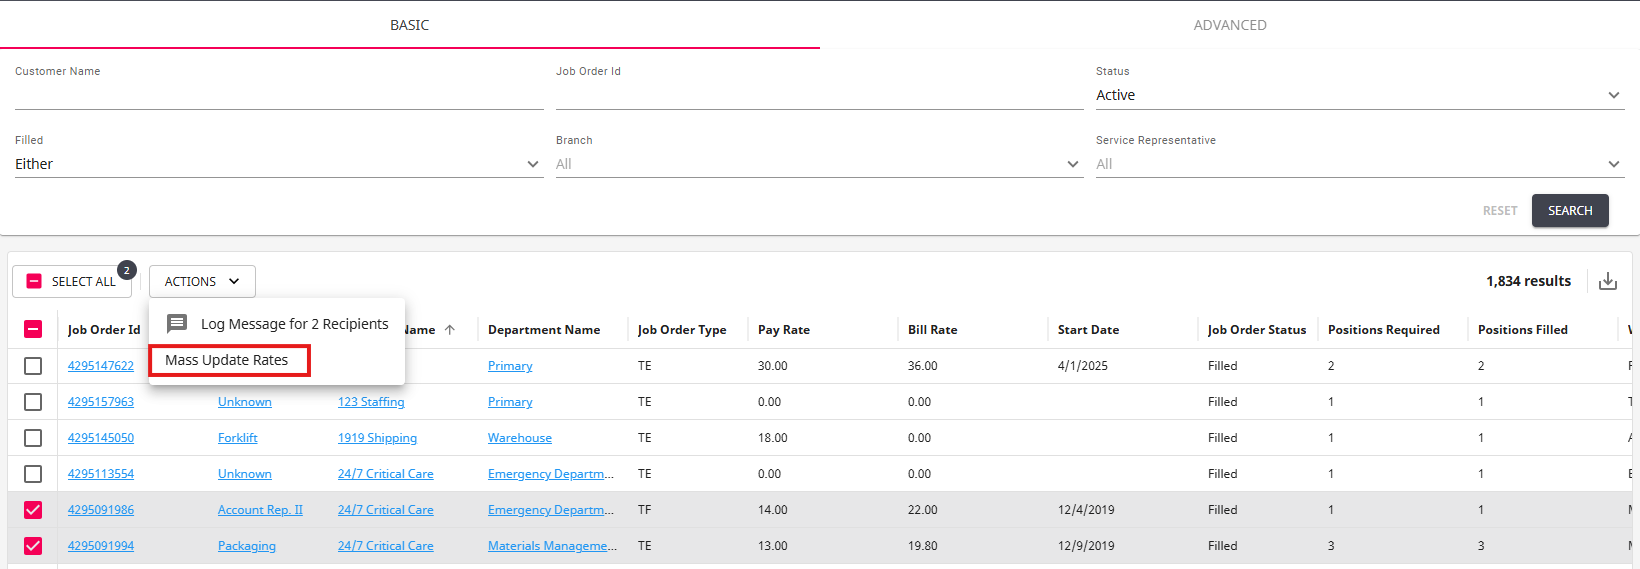The width and height of the screenshot is (1640, 569).
Task: Click the Select All indeterminate checkbox icon
Action: coord(34,282)
